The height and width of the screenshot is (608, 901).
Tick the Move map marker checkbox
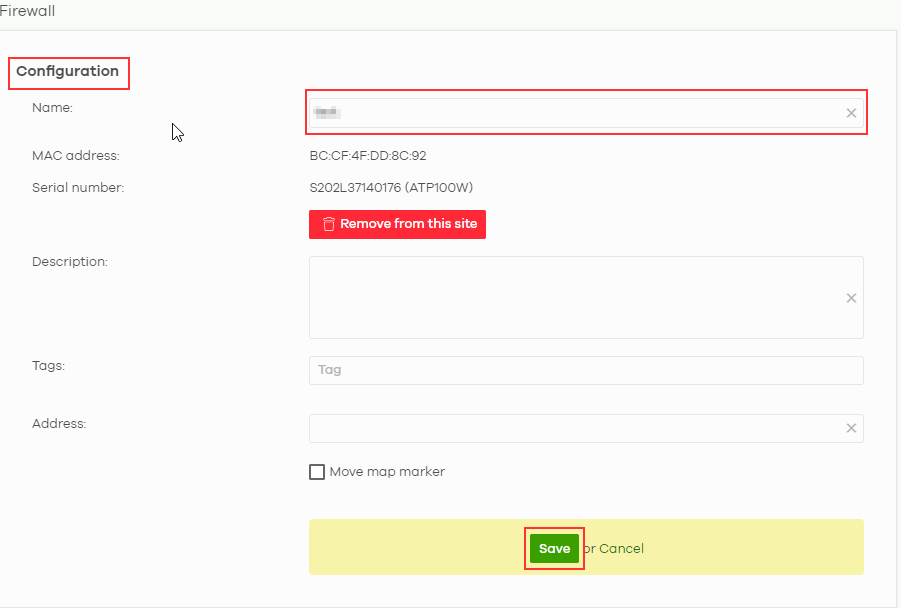pyautogui.click(x=317, y=472)
